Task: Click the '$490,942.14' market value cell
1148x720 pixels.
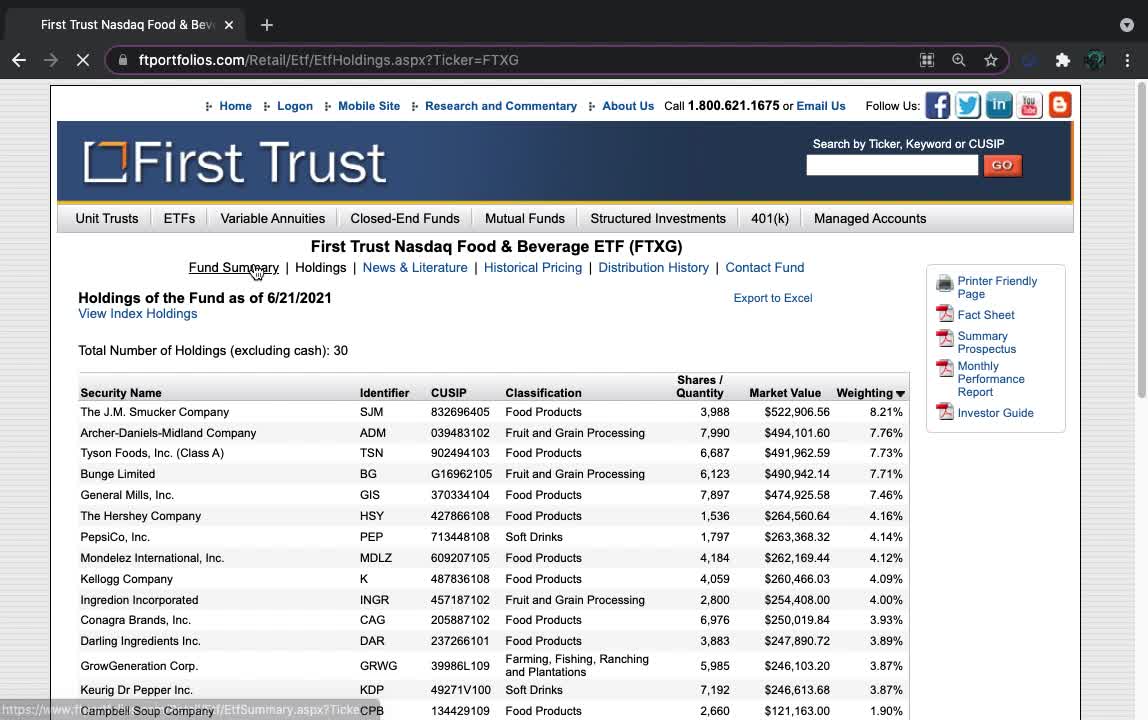Action: click(x=797, y=474)
